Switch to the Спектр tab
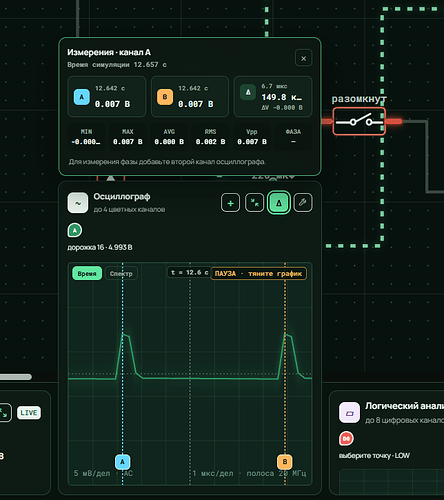The image size is (444, 500). tap(121, 273)
